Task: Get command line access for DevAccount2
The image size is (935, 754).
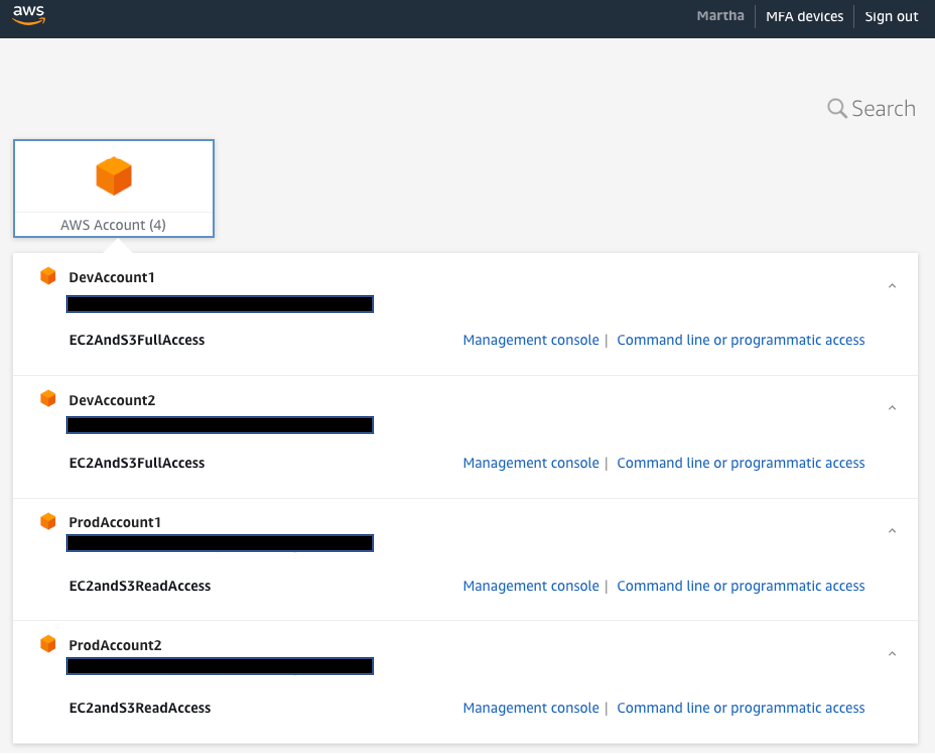Action: point(741,463)
